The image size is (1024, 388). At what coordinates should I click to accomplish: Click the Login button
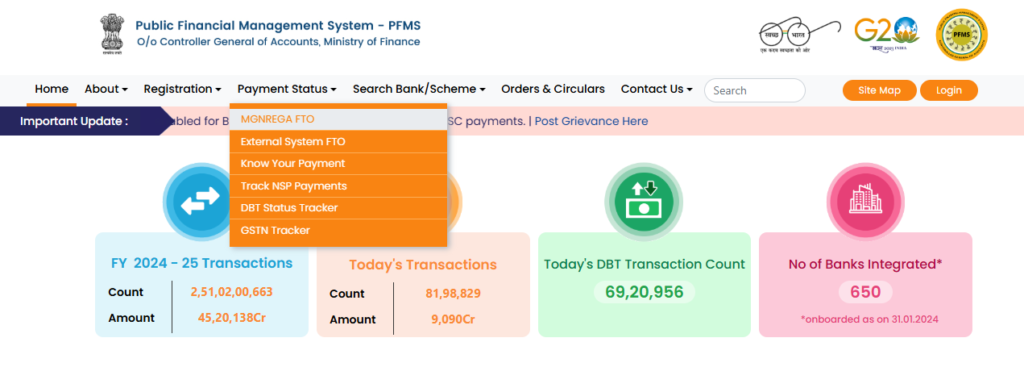948,90
